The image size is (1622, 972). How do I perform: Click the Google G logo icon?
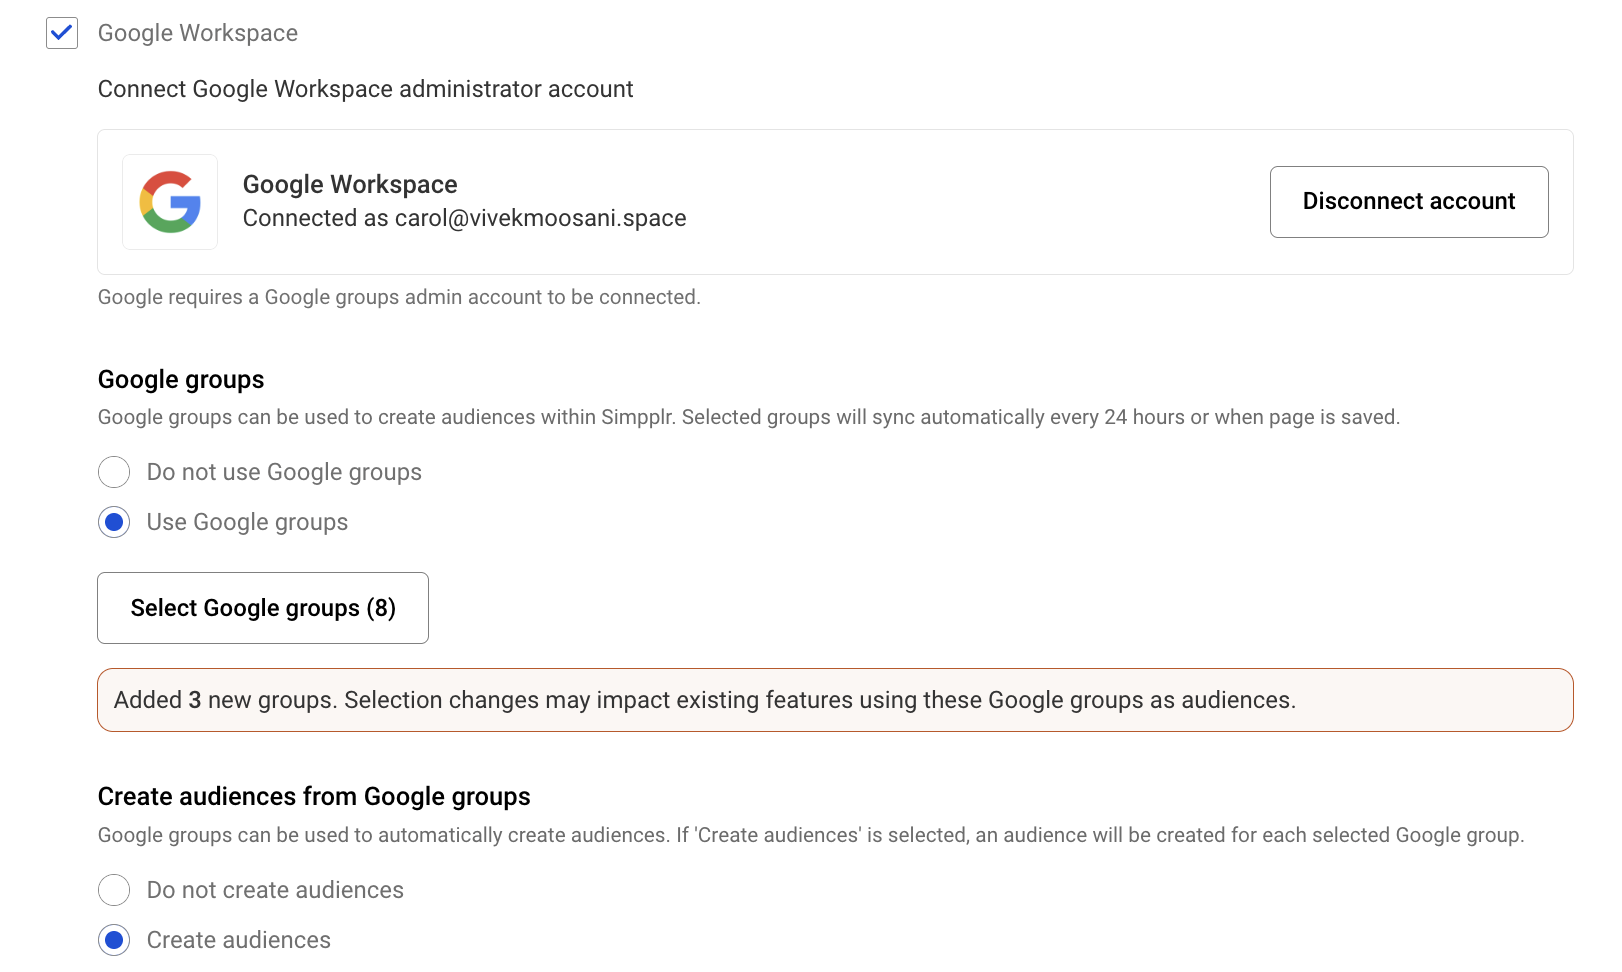[x=170, y=202]
